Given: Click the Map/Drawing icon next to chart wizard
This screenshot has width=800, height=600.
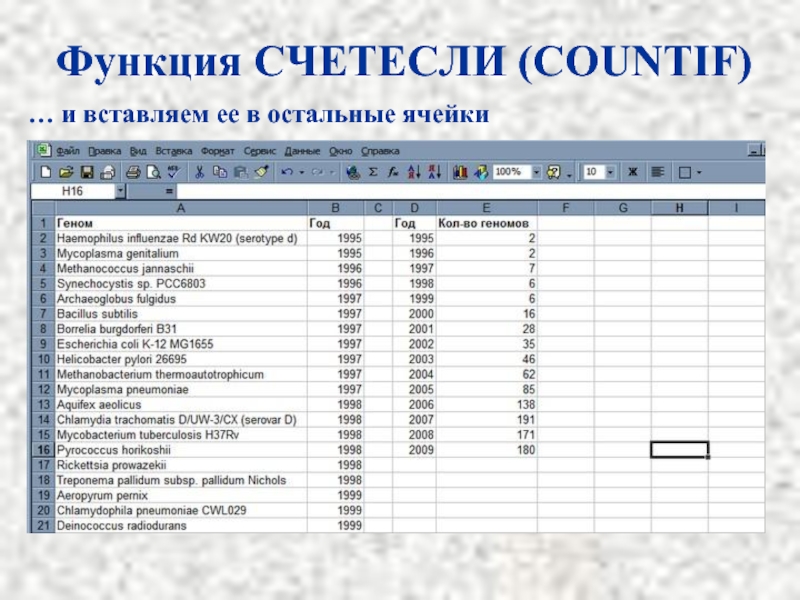Looking at the screenshot, I should (x=481, y=172).
